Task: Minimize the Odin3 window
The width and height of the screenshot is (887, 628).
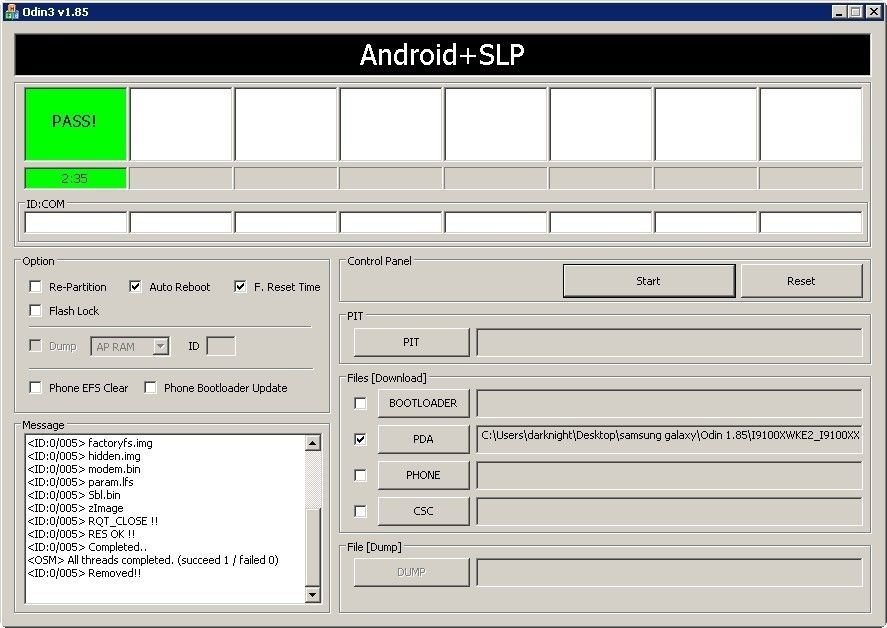Action: [x=839, y=11]
